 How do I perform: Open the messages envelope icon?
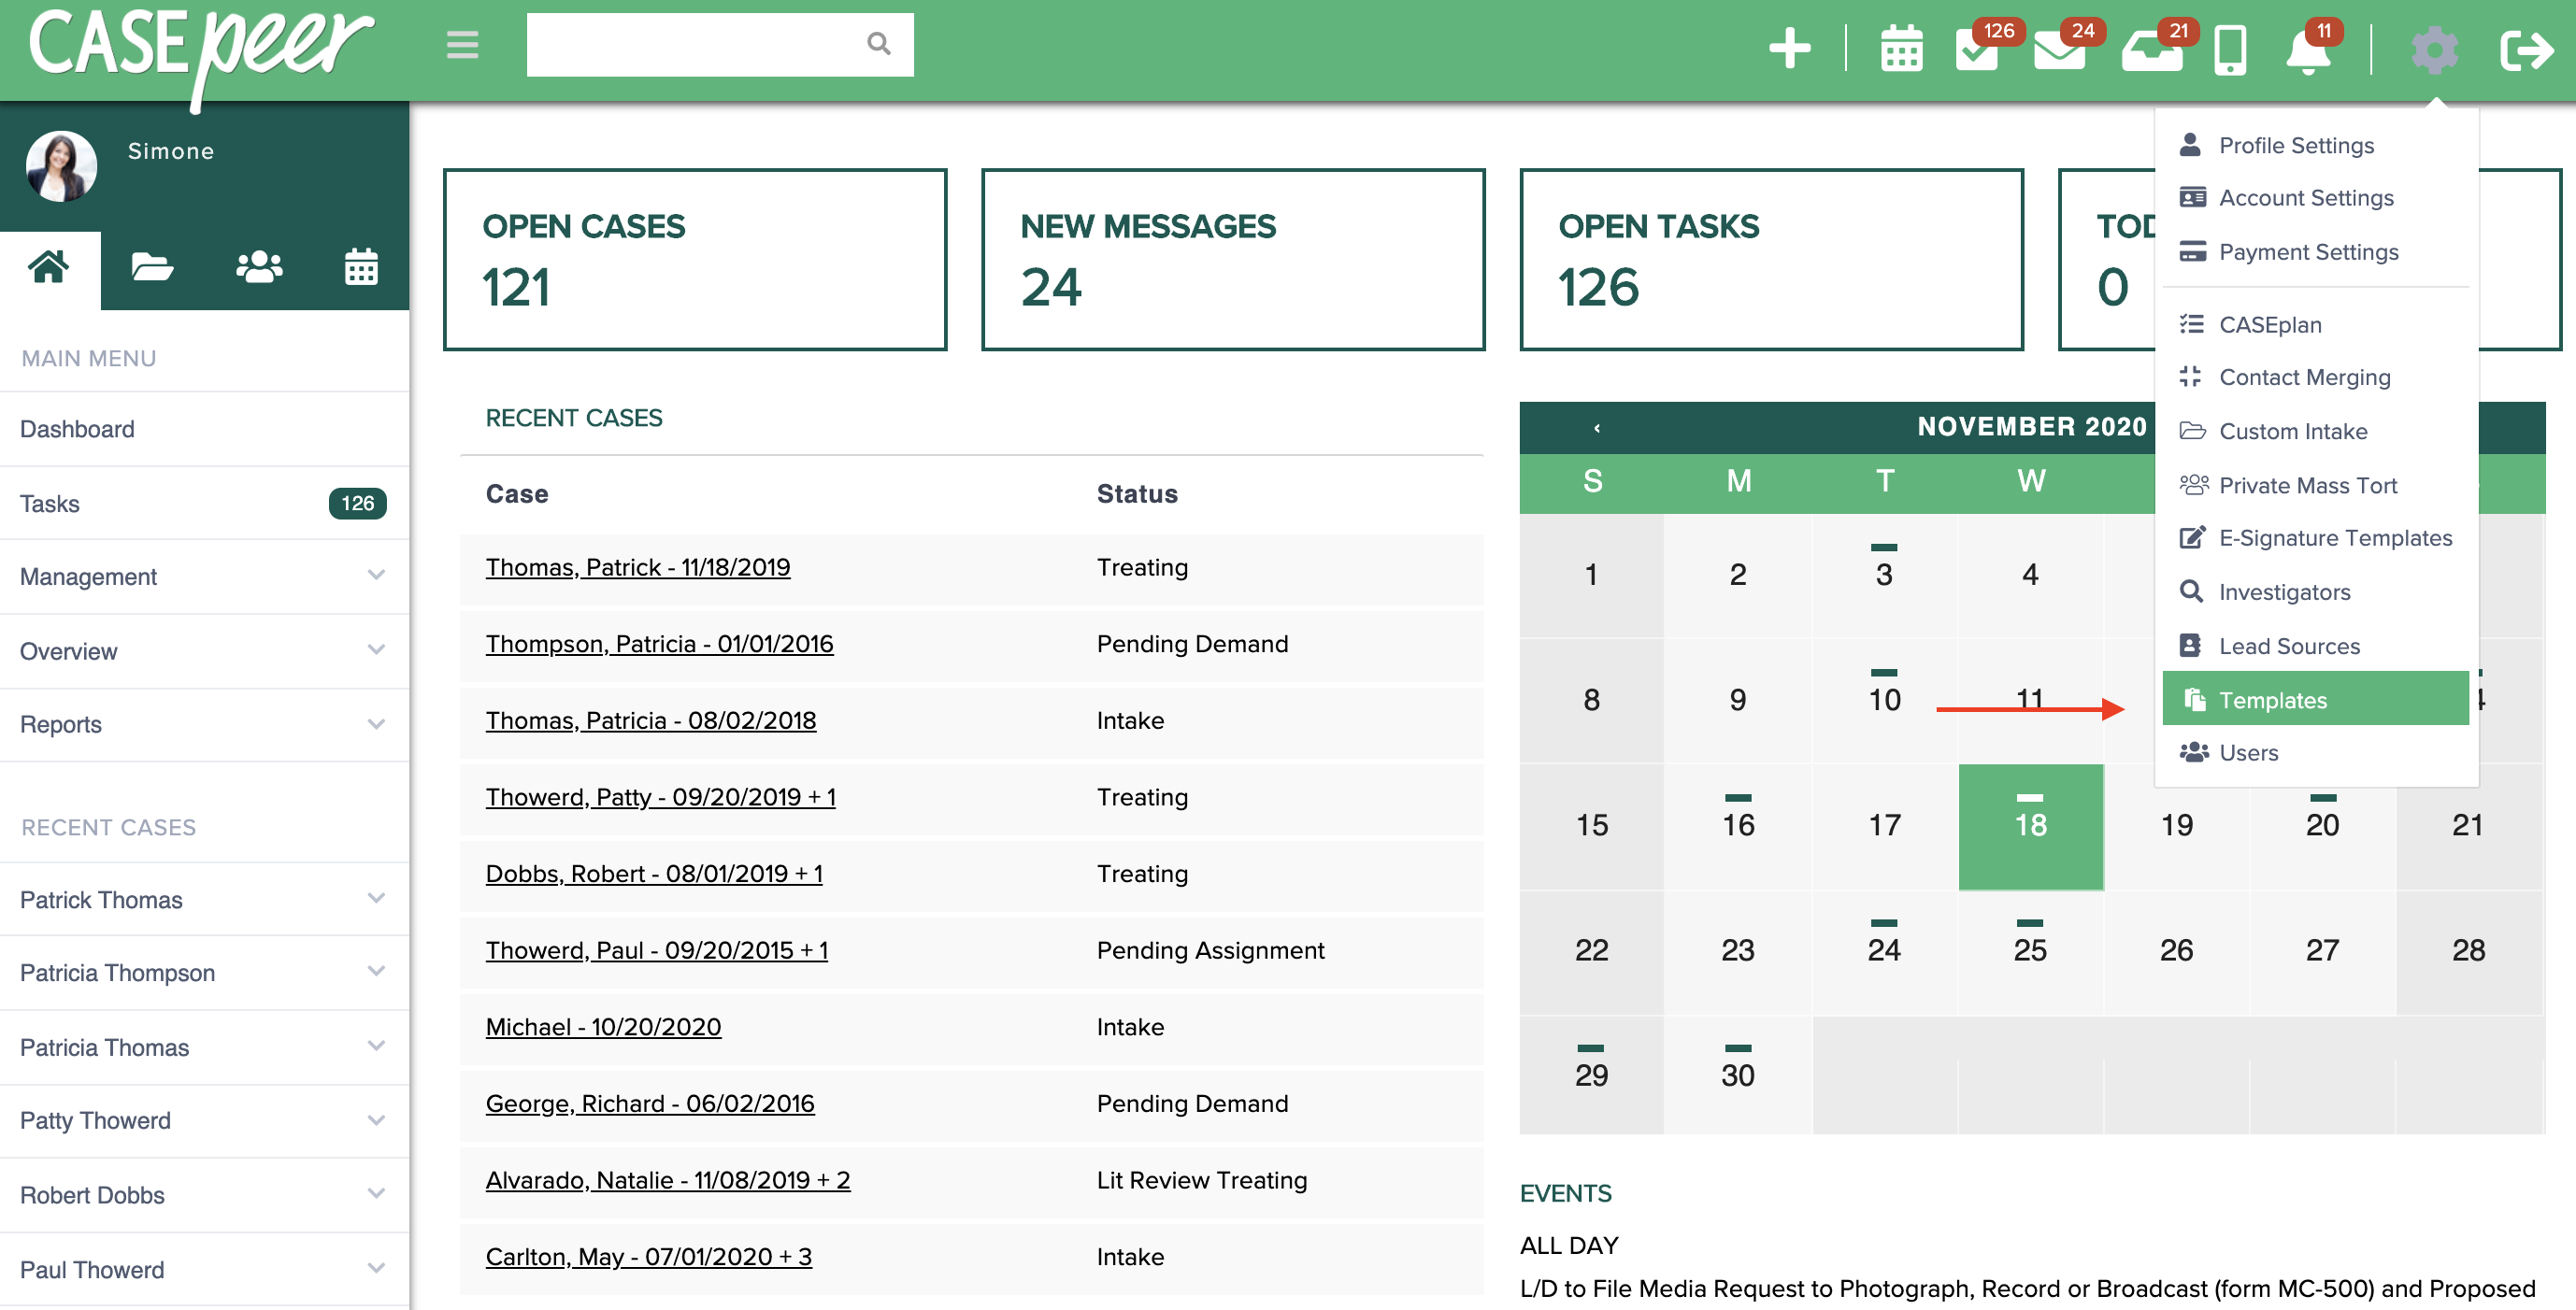point(2058,50)
